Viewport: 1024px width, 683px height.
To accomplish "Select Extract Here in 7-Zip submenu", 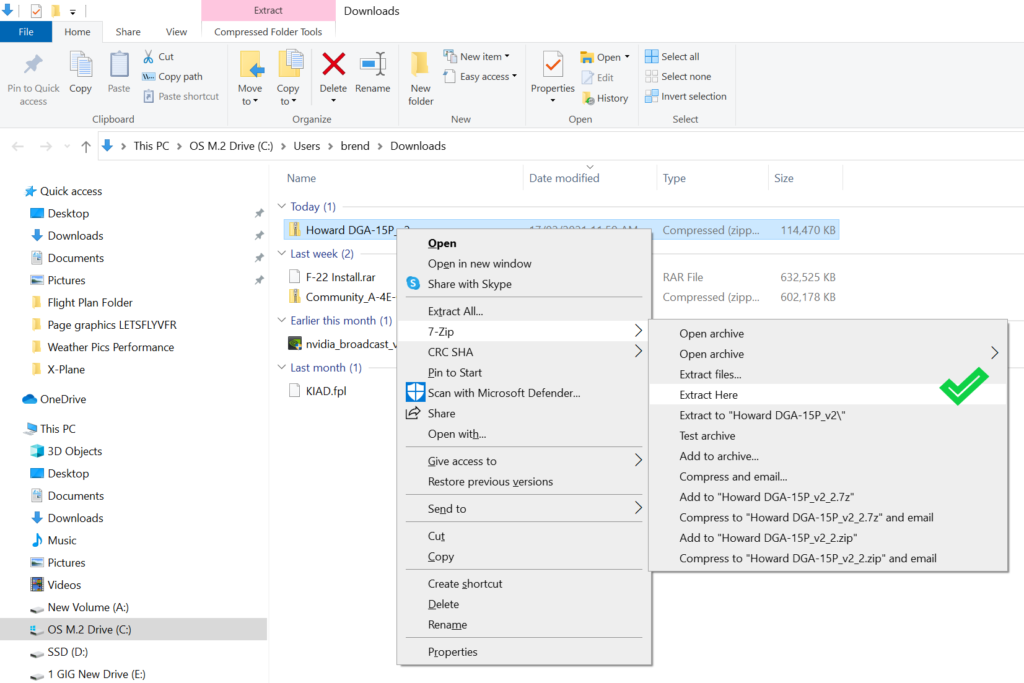I will pos(827,394).
